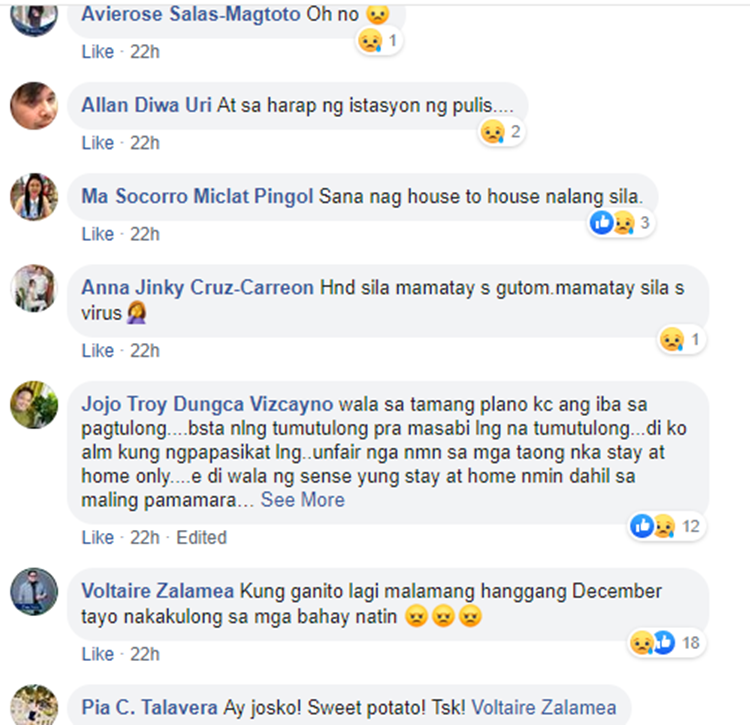
Task: View sad reactions on Allan Diwa Uri's comment
Action: [502, 132]
